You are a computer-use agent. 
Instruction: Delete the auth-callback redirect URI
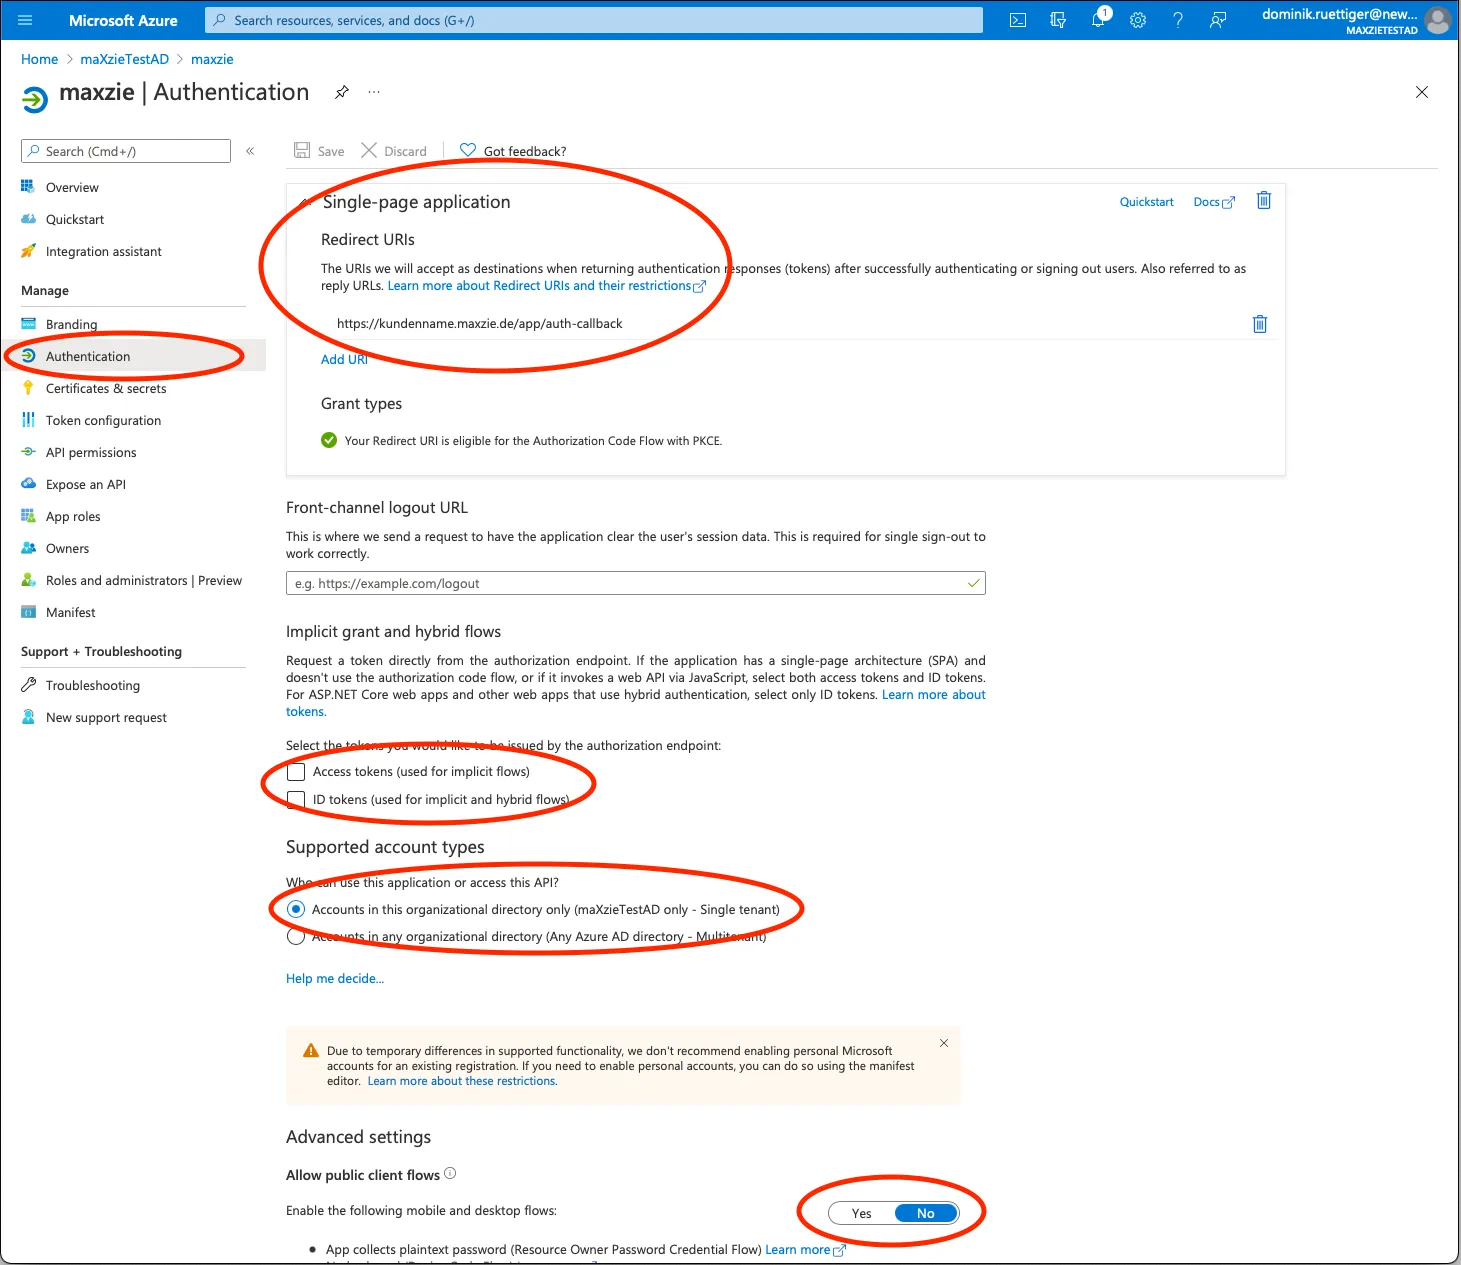pos(1260,324)
